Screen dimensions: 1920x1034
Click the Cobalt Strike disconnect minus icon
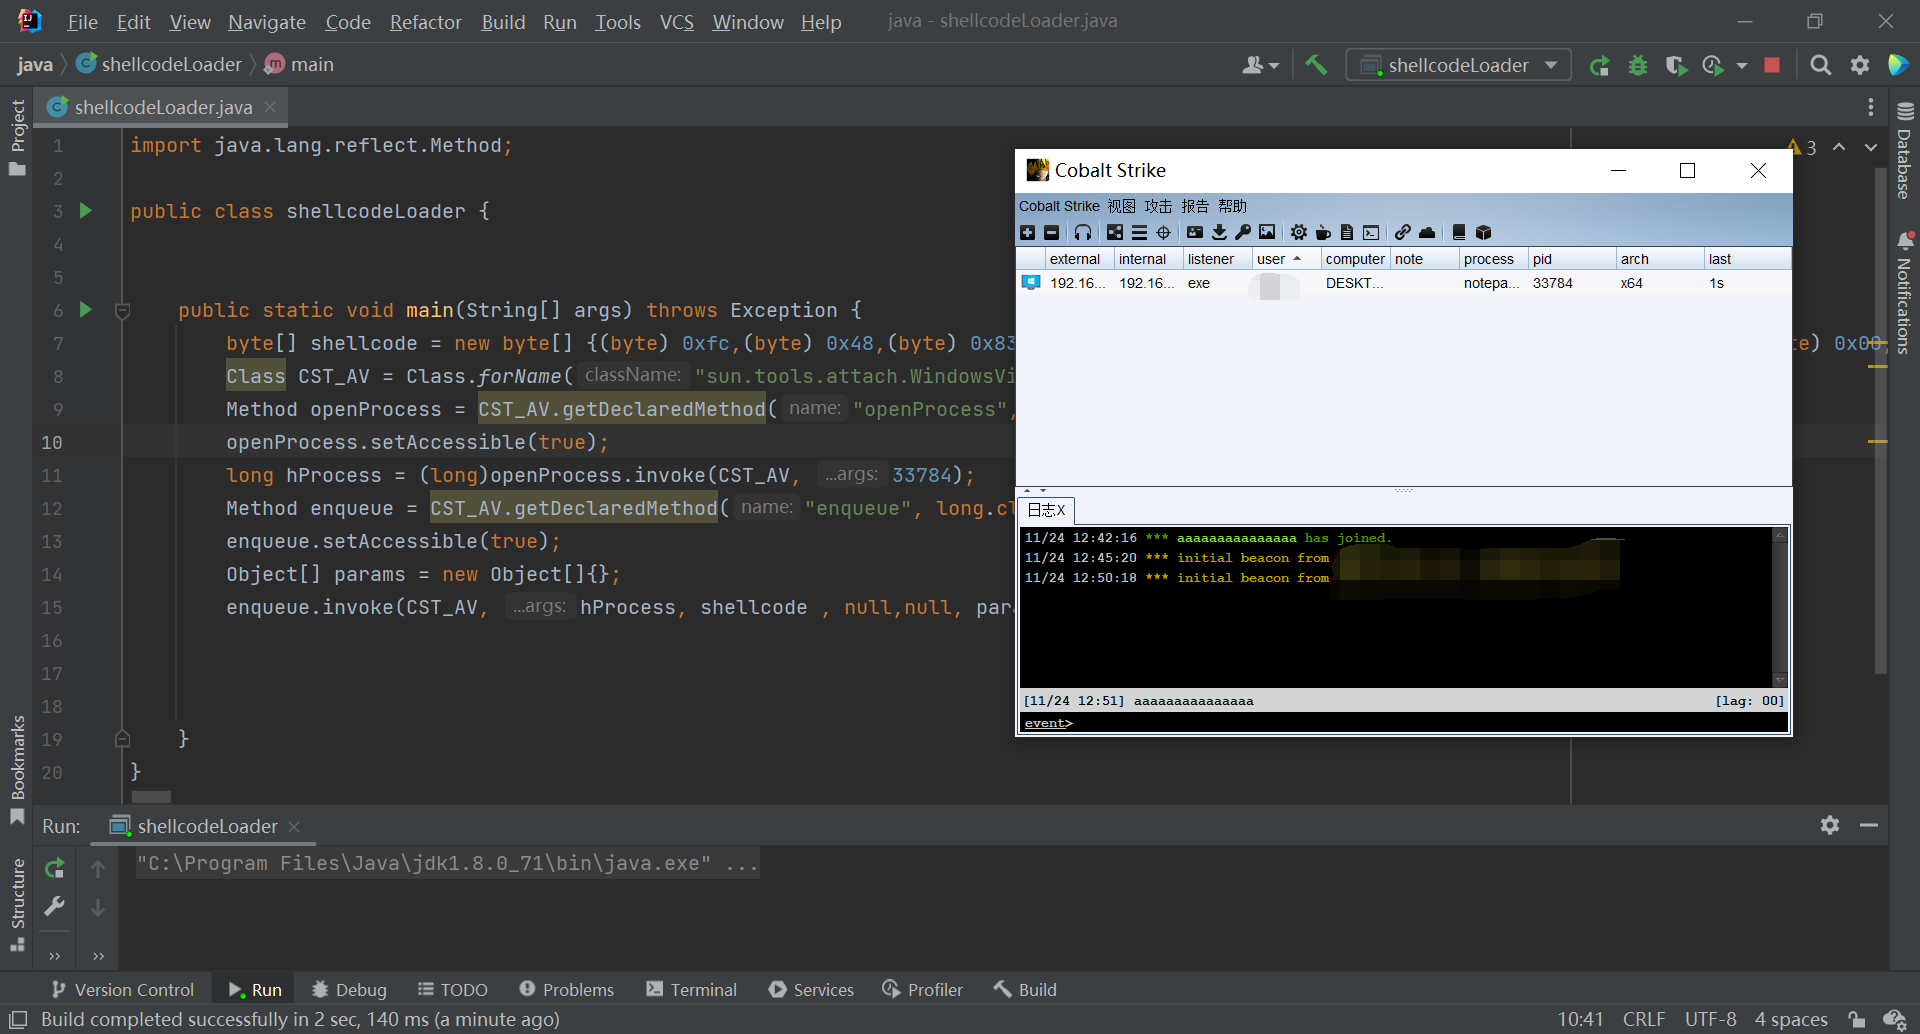tap(1051, 232)
